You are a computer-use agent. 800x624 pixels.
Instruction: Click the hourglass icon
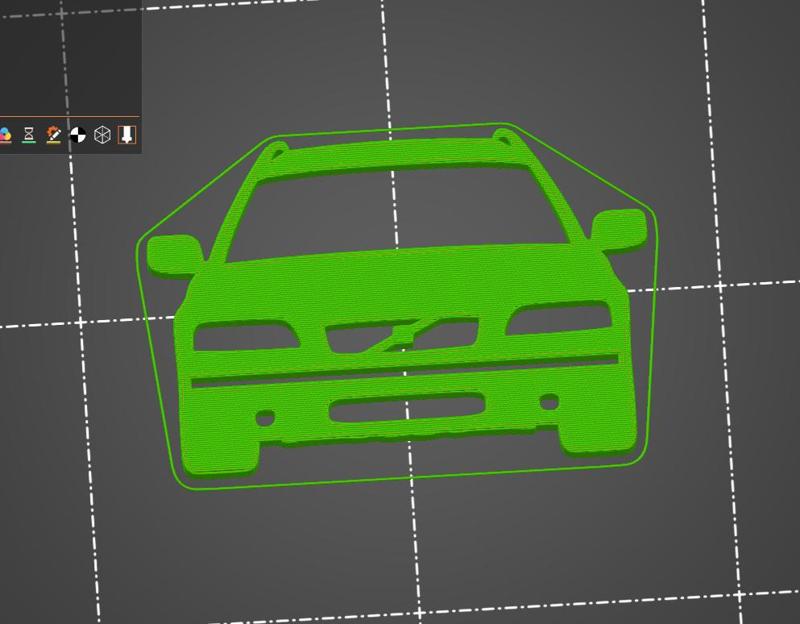(29, 135)
